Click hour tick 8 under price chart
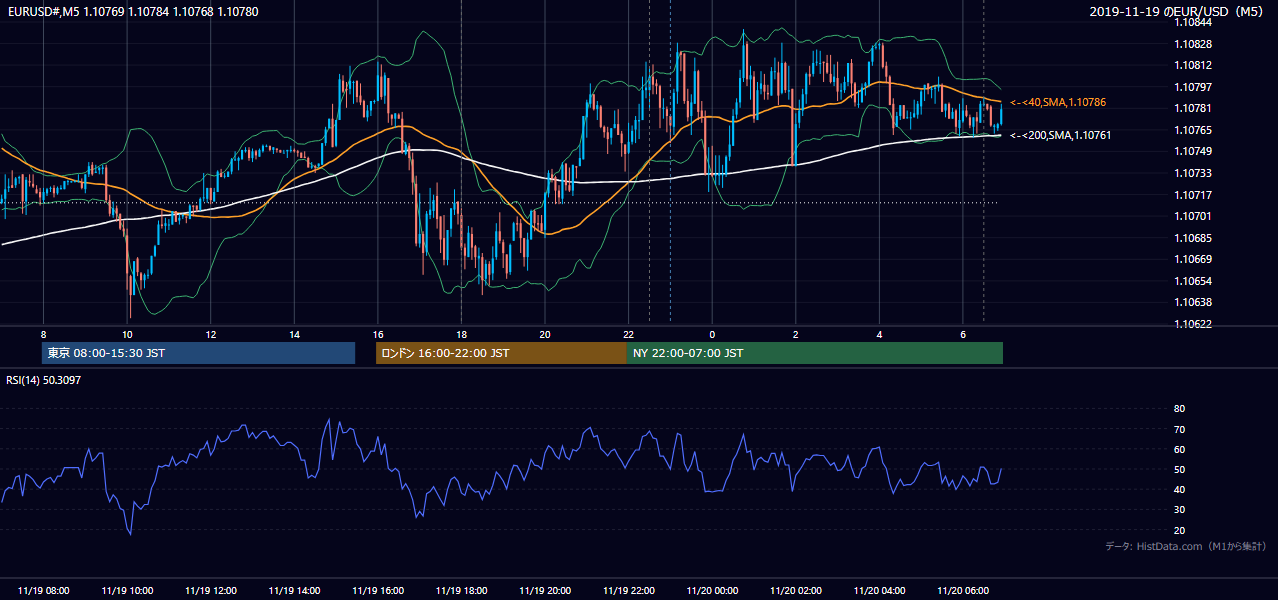Image resolution: width=1278 pixels, height=600 pixels. coord(44,334)
